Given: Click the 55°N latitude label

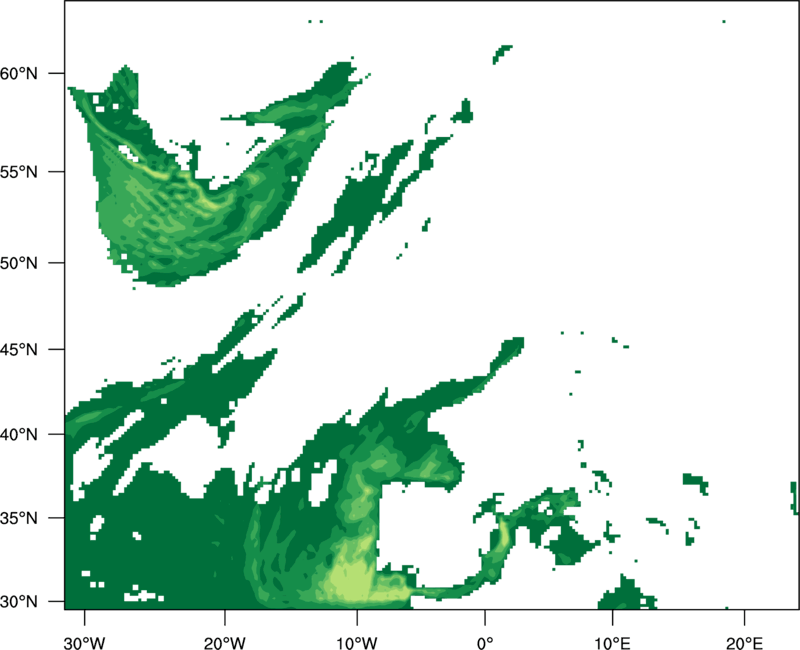Looking at the screenshot, I should point(19,172).
